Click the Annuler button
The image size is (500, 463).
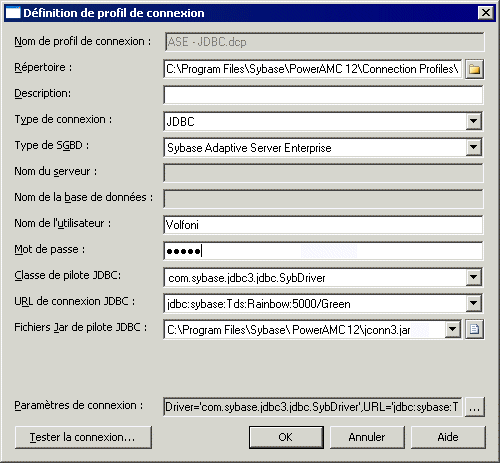point(367,437)
